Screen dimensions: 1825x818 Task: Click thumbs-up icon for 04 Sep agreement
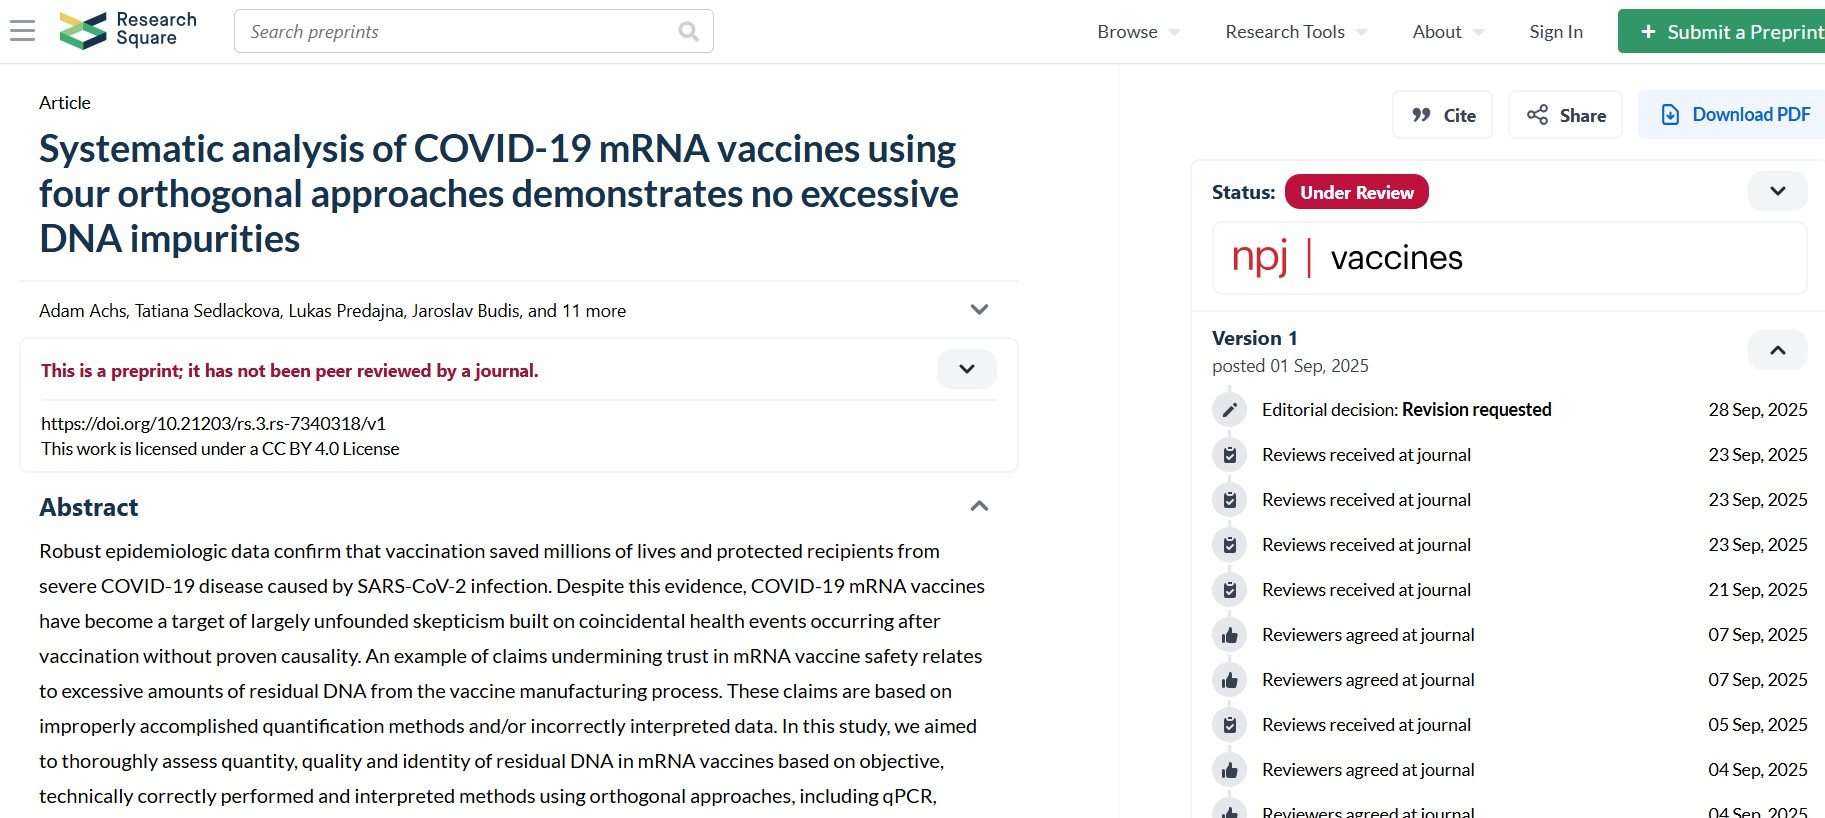pos(1230,770)
